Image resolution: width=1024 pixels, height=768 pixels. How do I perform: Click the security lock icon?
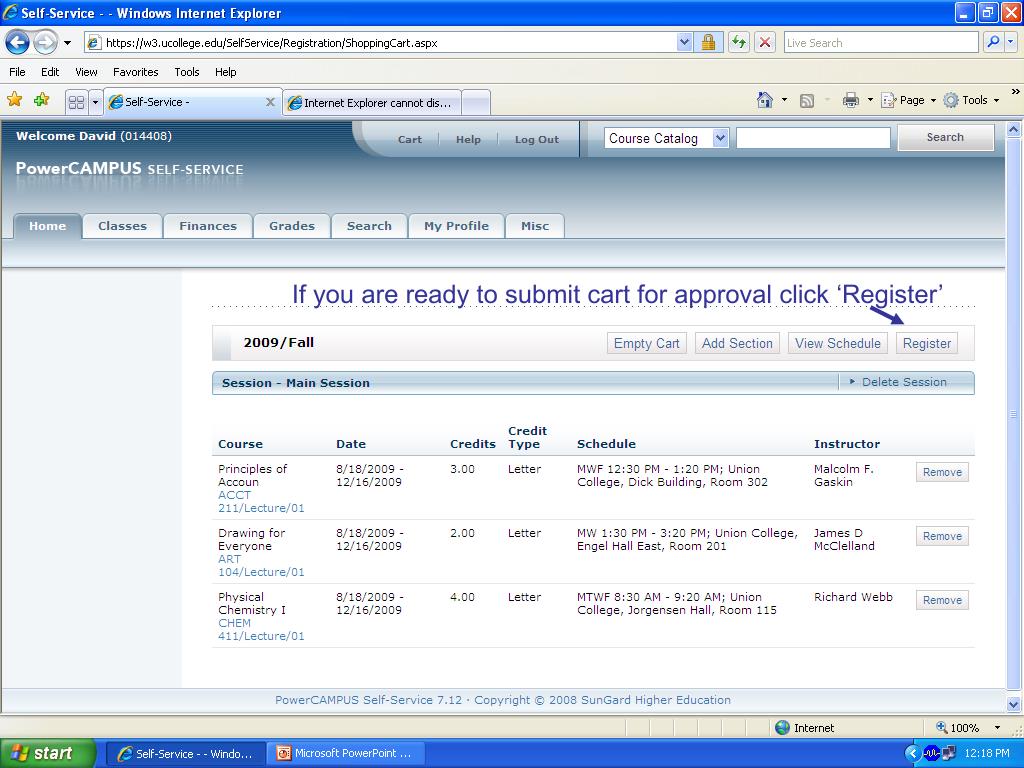708,43
